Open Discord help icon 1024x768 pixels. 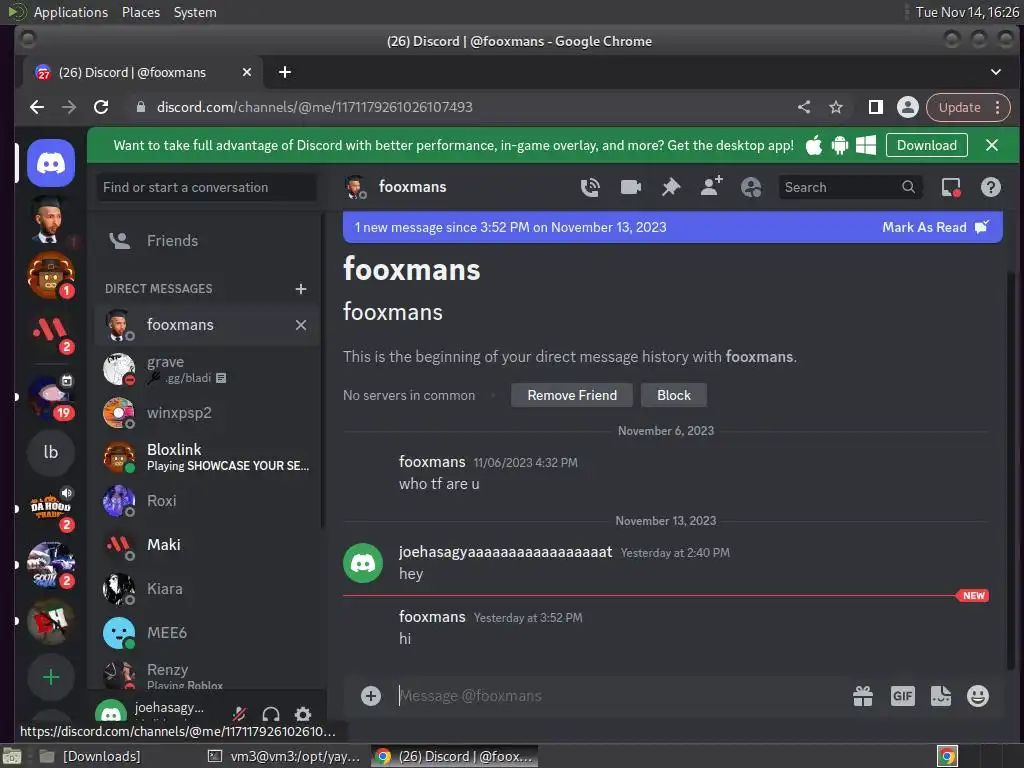(x=991, y=187)
